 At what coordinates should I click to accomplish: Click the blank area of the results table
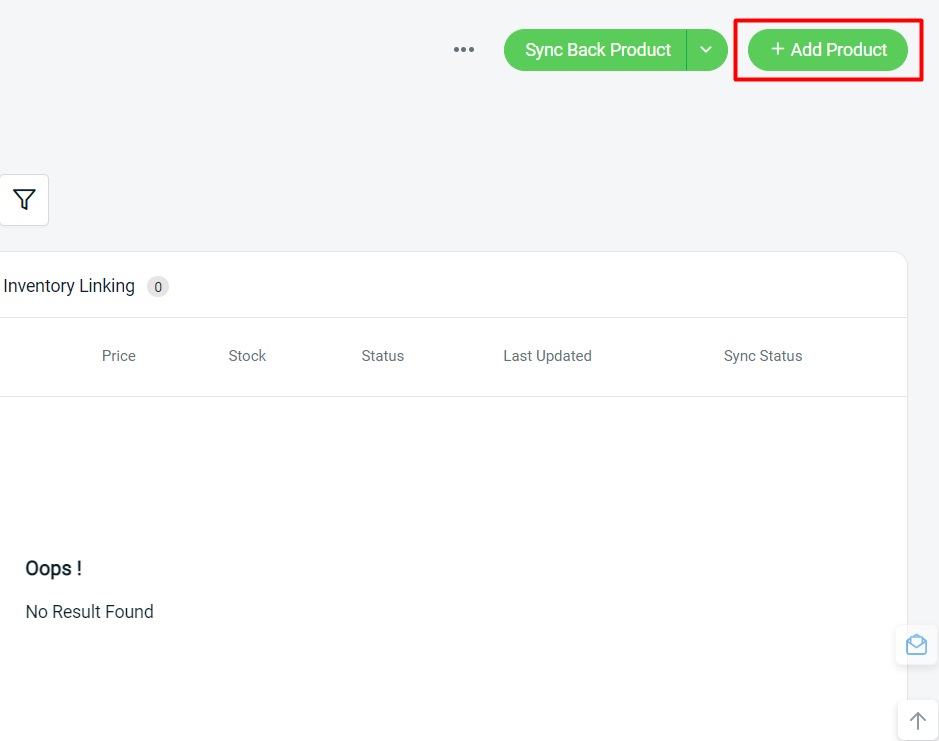pyautogui.click(x=453, y=479)
